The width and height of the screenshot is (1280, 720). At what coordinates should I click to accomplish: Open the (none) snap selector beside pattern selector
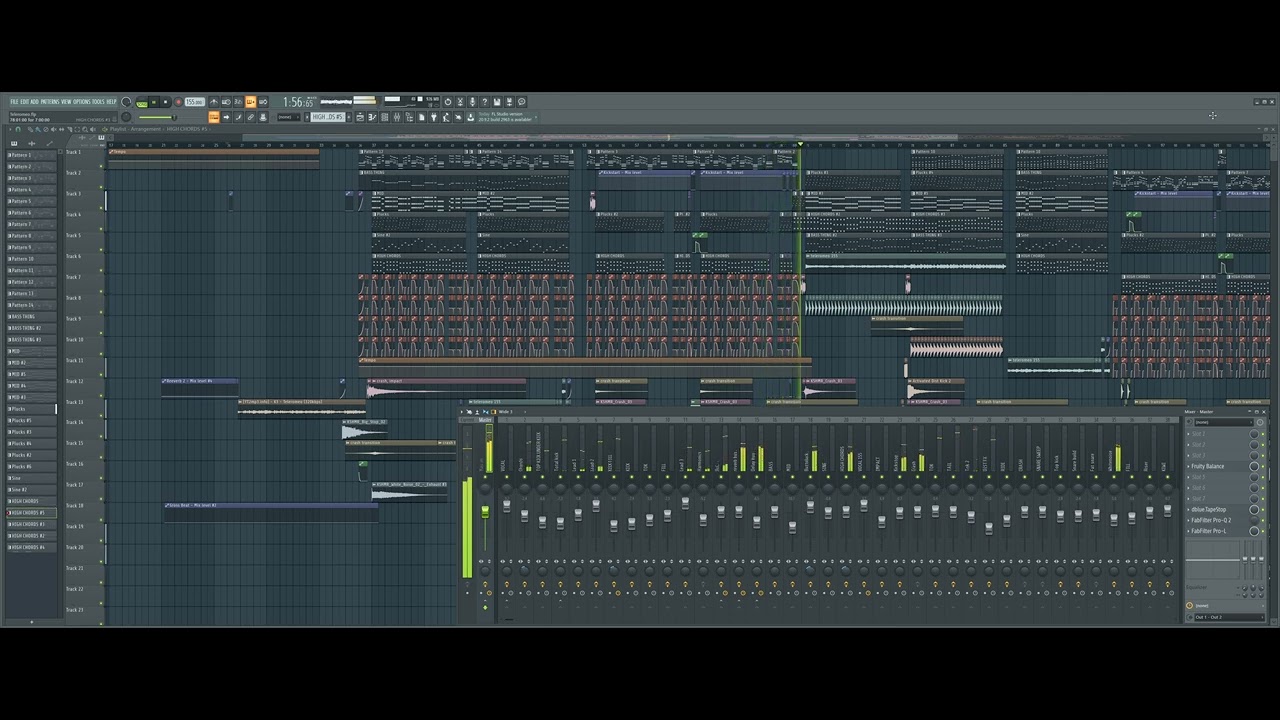[x=288, y=117]
